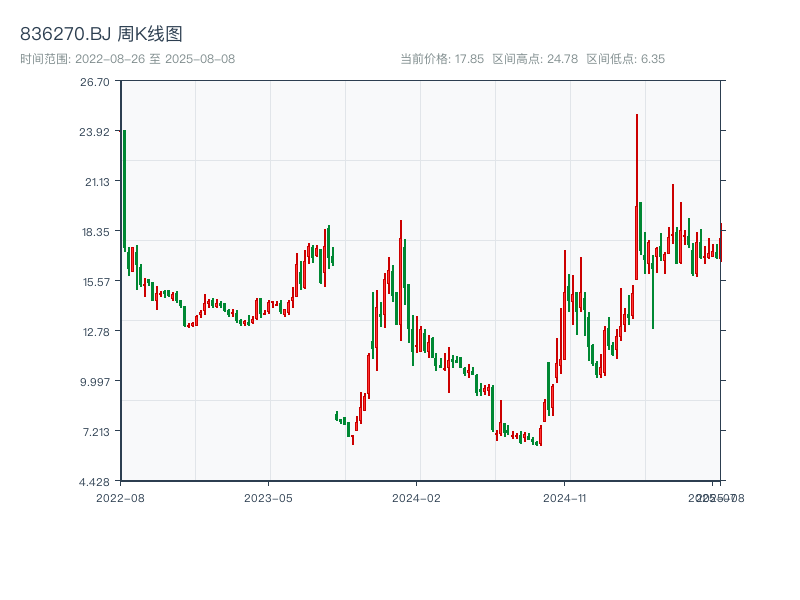Select the 时间范围 2022-08-26 至 2025-08-08 text
The height and width of the screenshot is (600, 800).
click(128, 59)
